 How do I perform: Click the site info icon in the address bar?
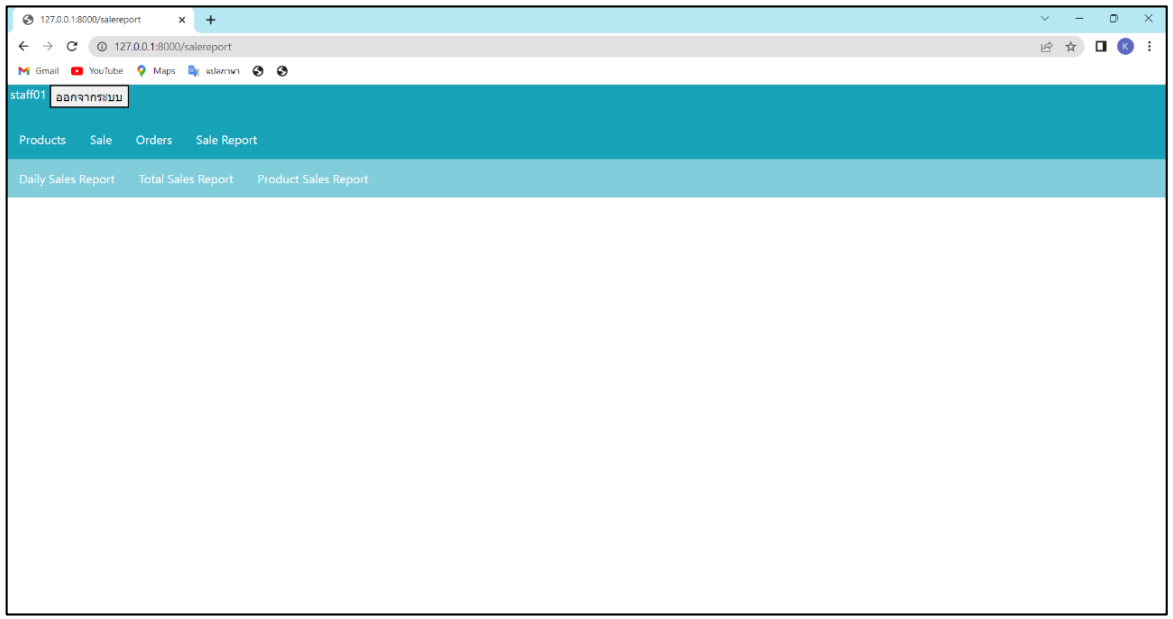coord(101,46)
